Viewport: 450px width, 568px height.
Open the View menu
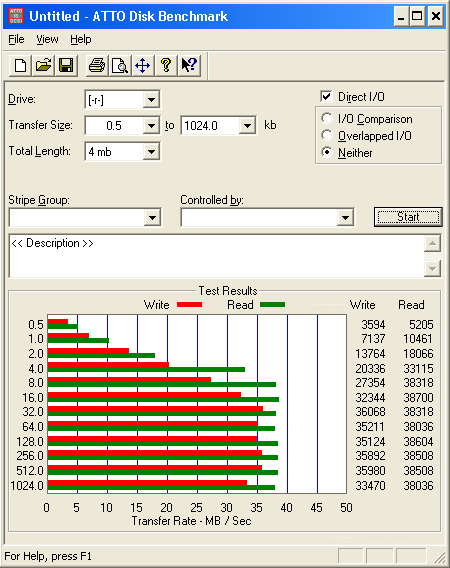tap(47, 39)
